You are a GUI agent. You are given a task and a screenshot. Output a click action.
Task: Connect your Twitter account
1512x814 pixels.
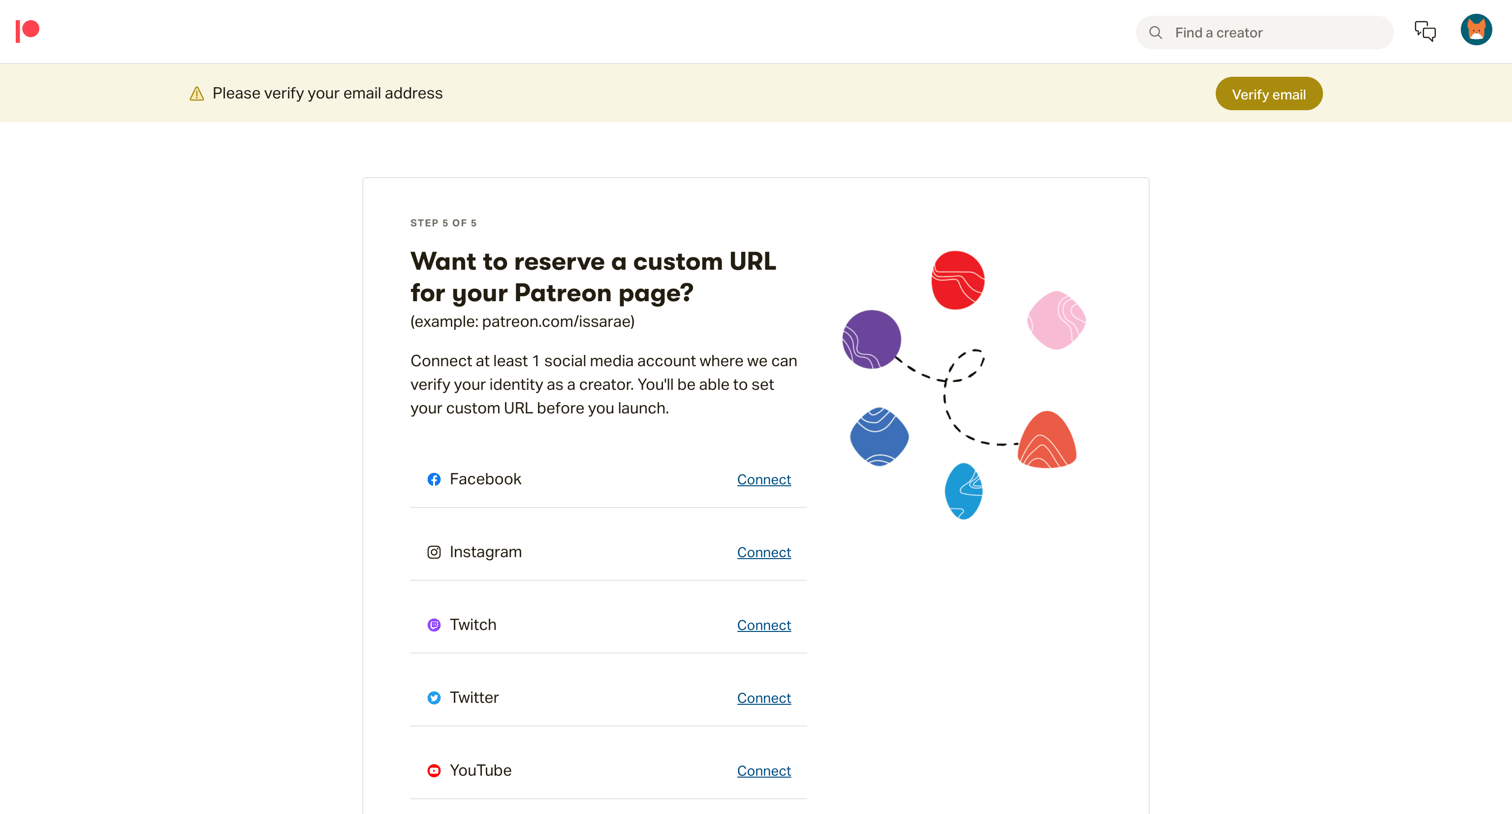(x=764, y=699)
